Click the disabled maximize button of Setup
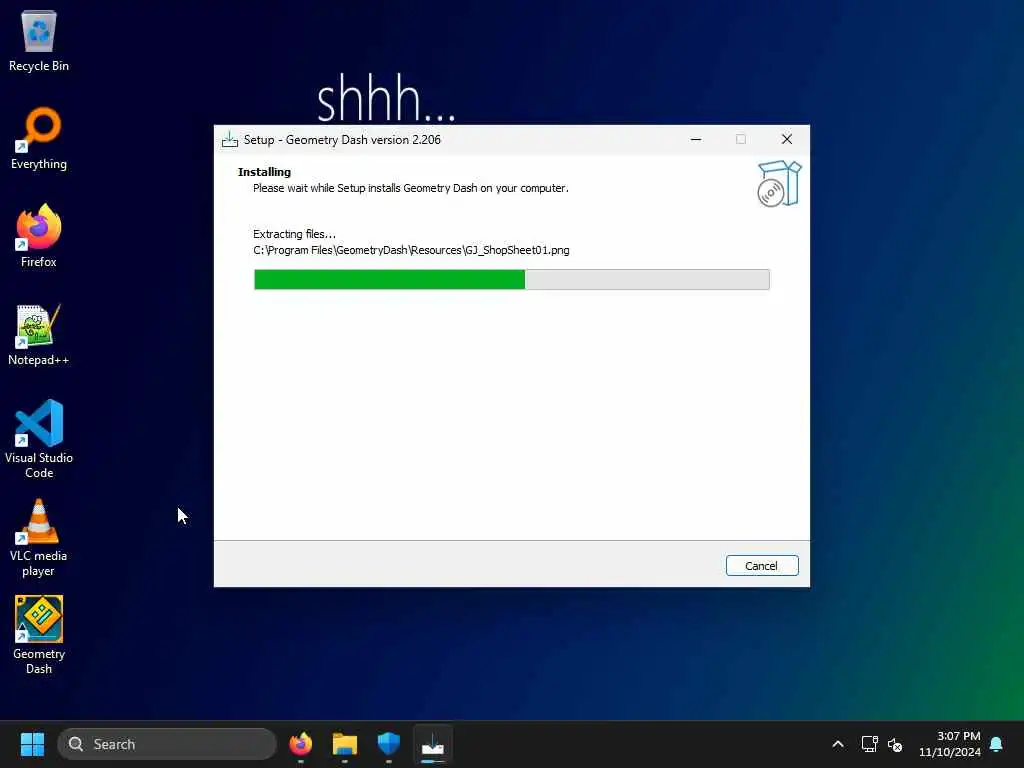Screen dimensions: 1024x768 pos(741,140)
